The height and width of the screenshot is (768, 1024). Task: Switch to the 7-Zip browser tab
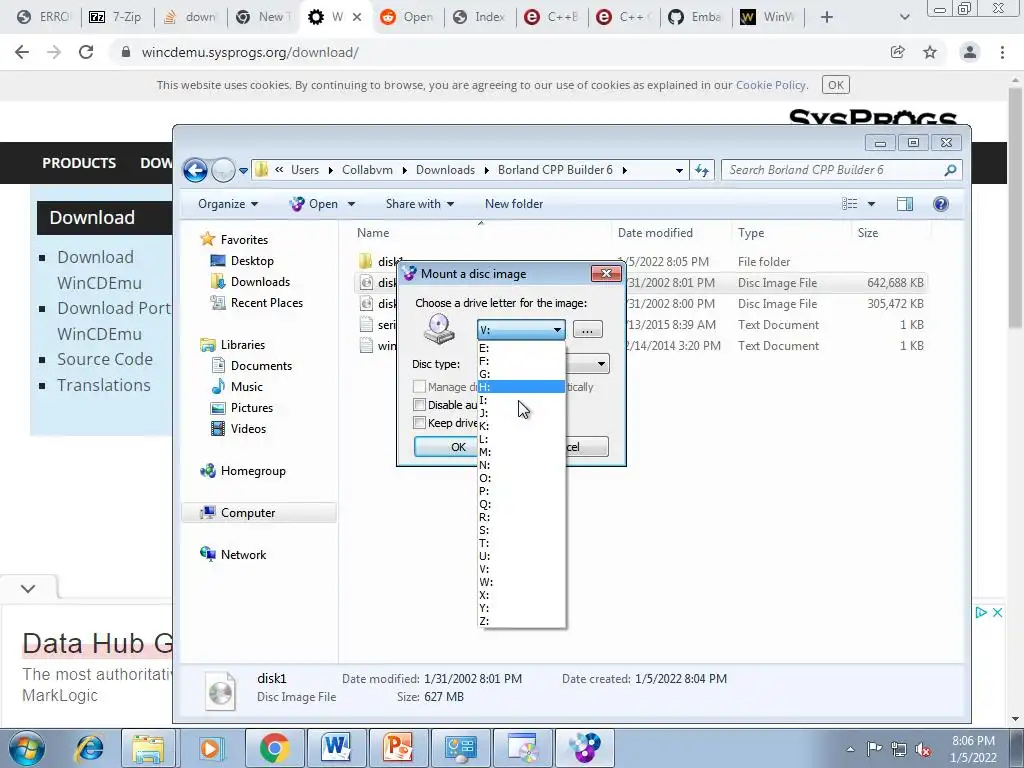[117, 17]
